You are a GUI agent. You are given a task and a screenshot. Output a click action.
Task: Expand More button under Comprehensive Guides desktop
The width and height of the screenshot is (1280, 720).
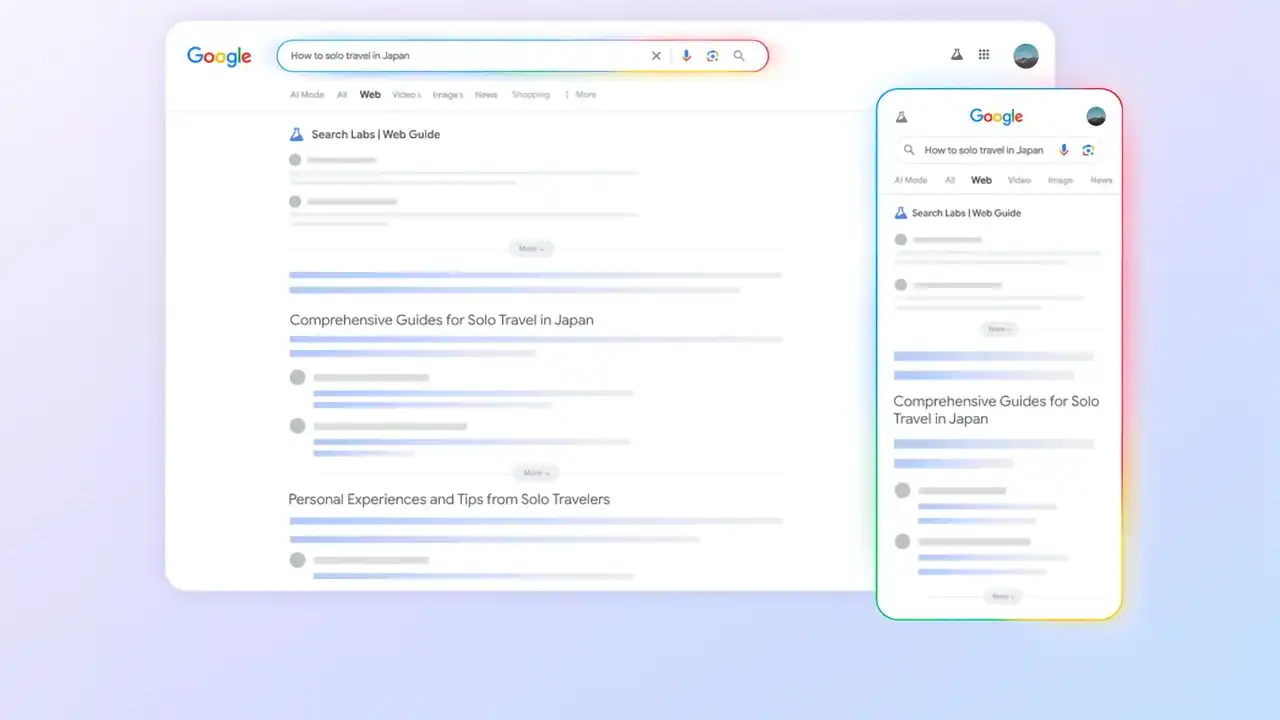[536, 472]
